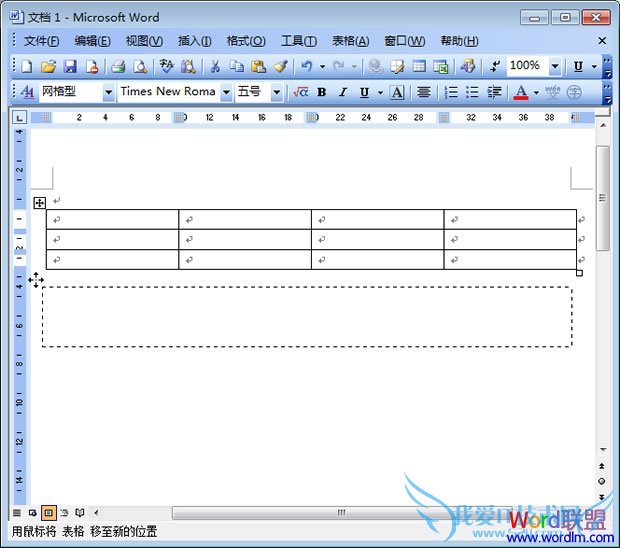Viewport: 620px width, 548px height.
Task: Open the Research tool icon
Action: coord(188,66)
